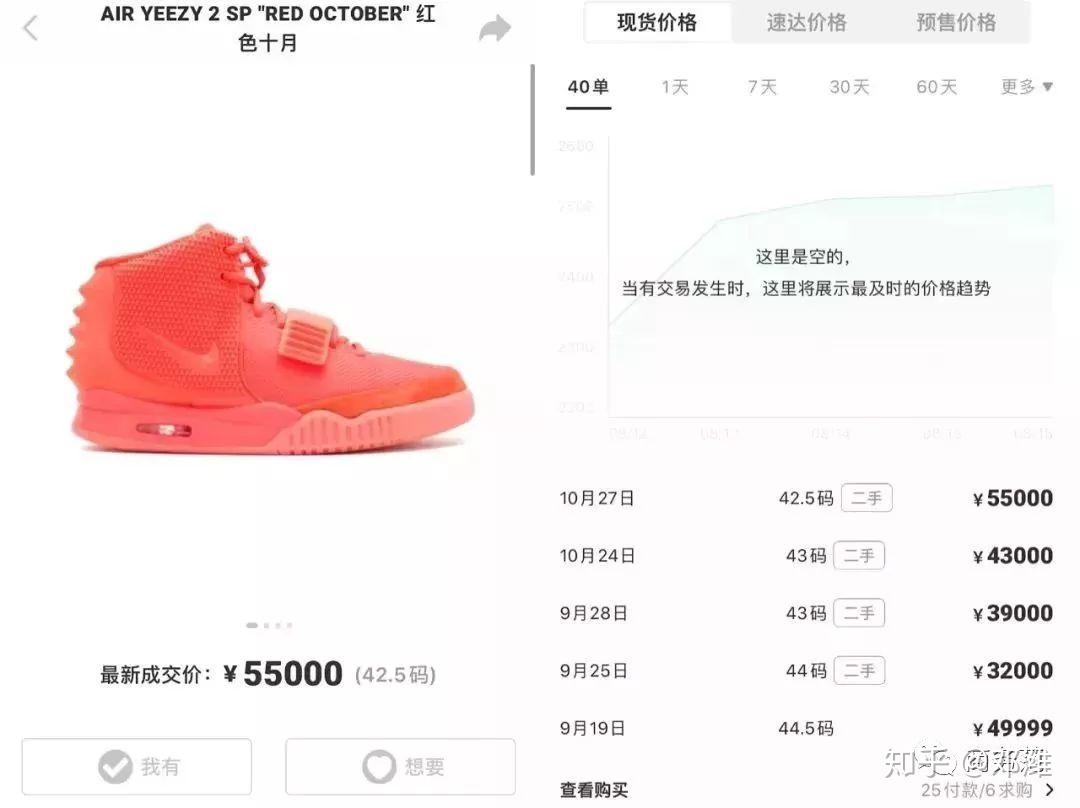Switch to the 速达价格 tab

807,23
